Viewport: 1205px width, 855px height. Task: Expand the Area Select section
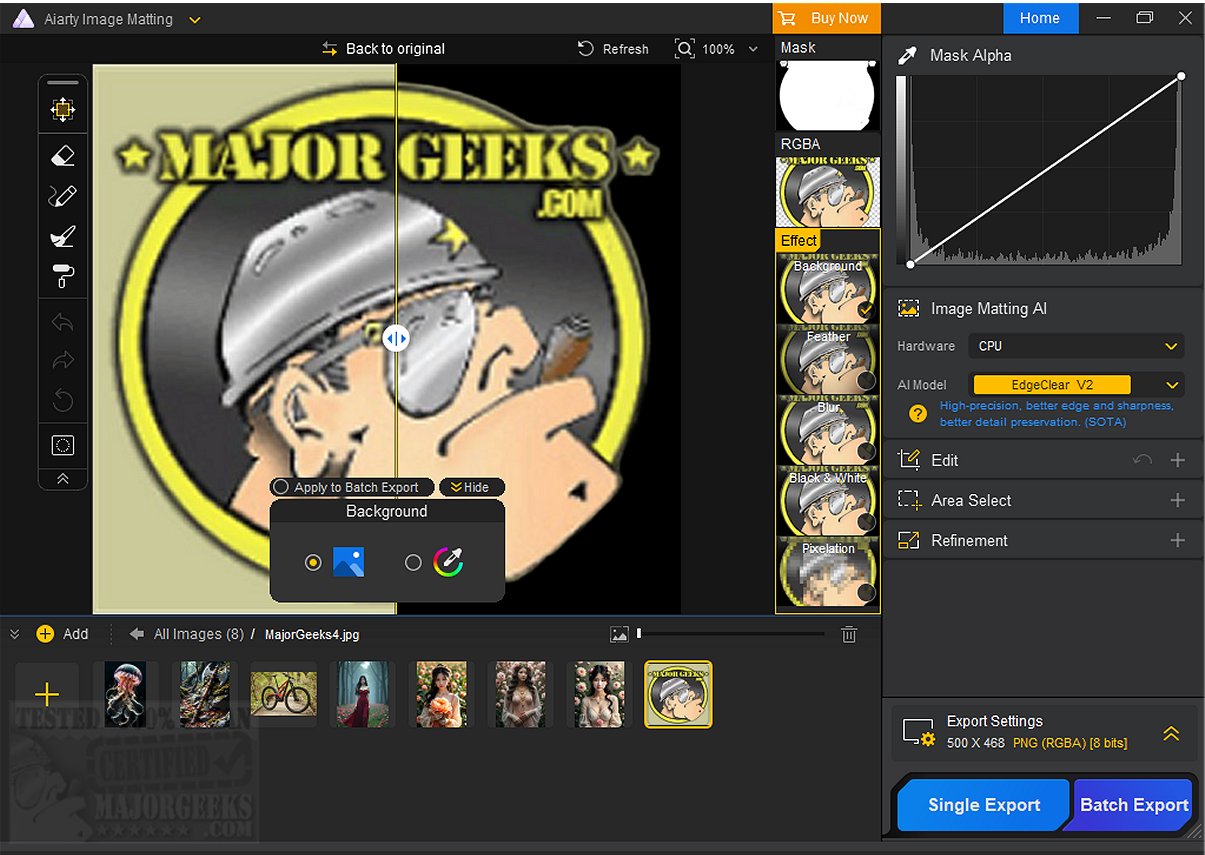[x=1178, y=500]
